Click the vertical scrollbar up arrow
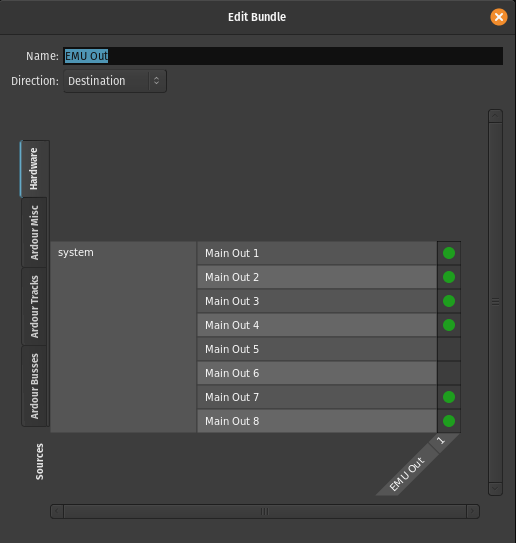 click(495, 116)
